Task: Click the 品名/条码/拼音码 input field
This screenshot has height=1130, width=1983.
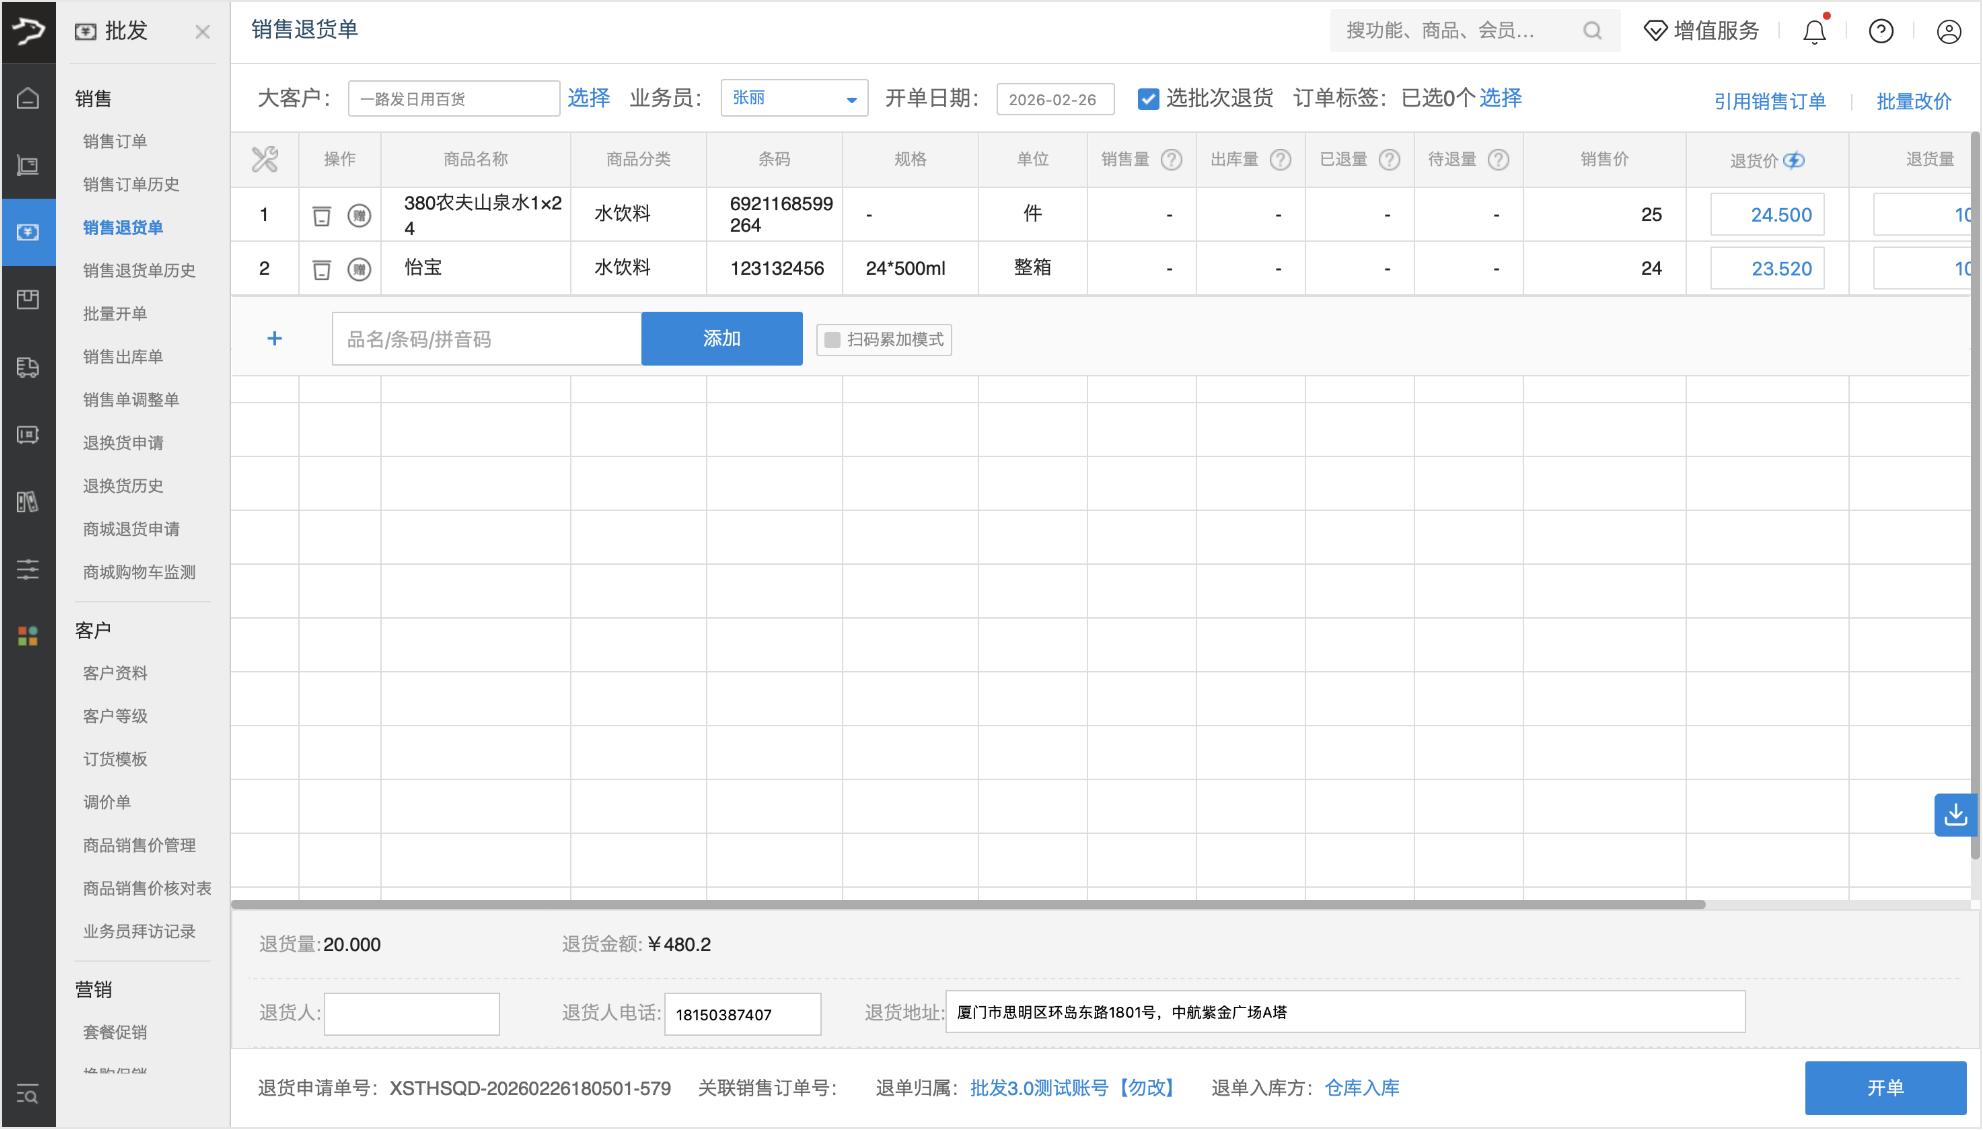Action: click(486, 339)
